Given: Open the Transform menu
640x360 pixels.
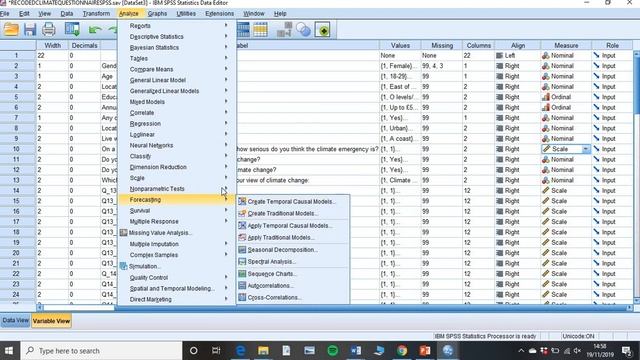Looking at the screenshot, I should click(x=96, y=13).
